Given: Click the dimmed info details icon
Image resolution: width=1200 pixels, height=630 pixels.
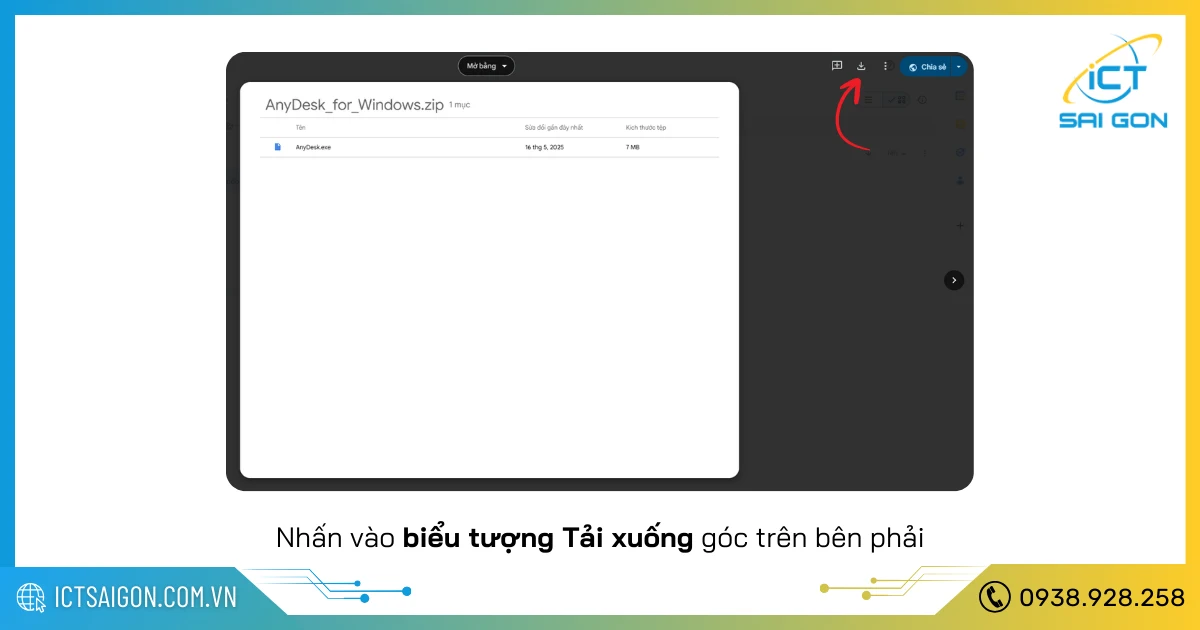Looking at the screenshot, I should point(922,100).
